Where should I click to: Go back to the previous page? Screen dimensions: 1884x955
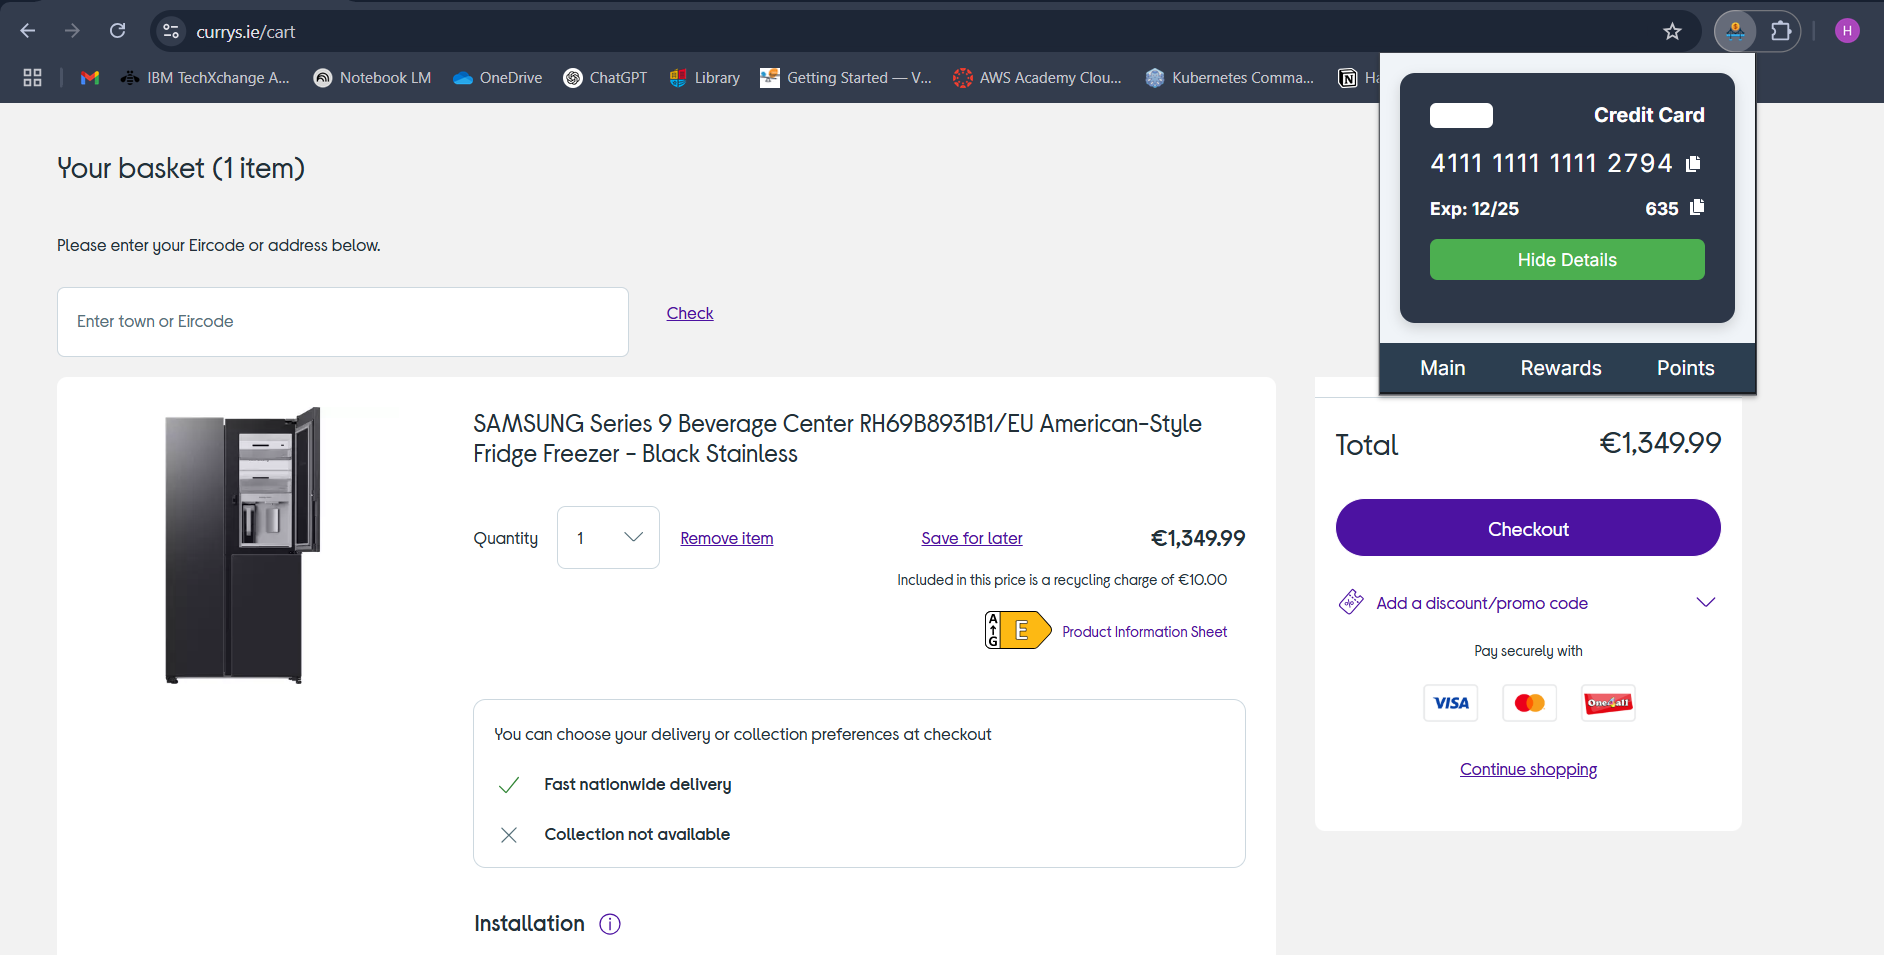(x=28, y=31)
